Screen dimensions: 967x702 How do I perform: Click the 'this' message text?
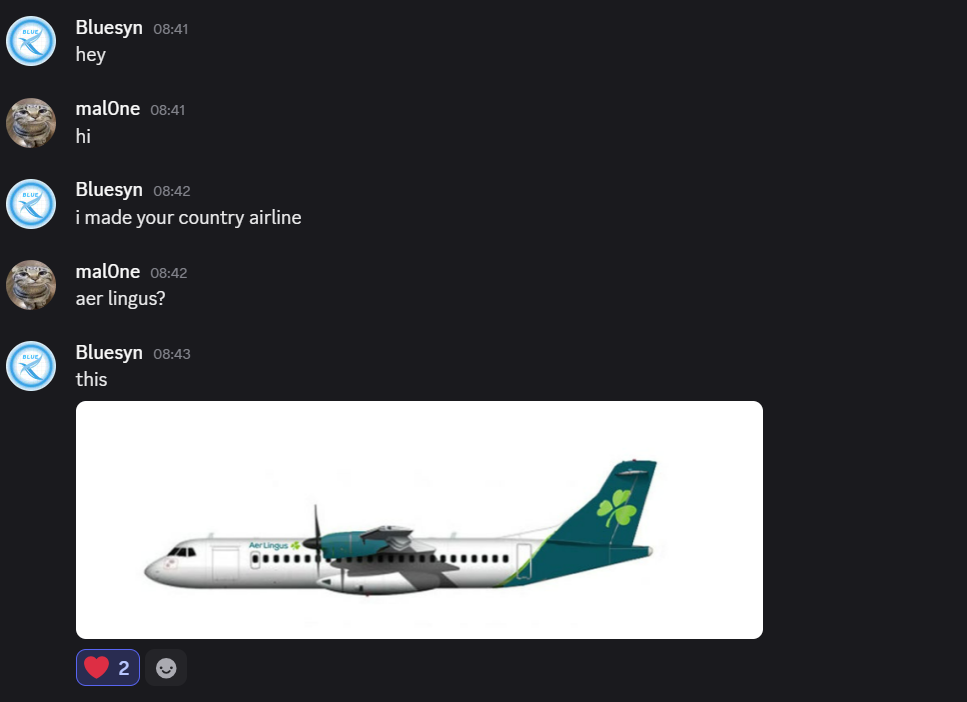pos(91,380)
